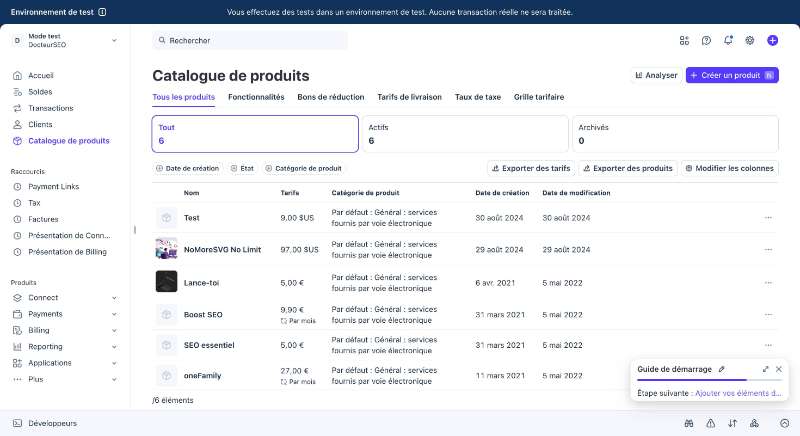Click the purple plus create icon
This screenshot has width=800, height=436.
point(772,40)
